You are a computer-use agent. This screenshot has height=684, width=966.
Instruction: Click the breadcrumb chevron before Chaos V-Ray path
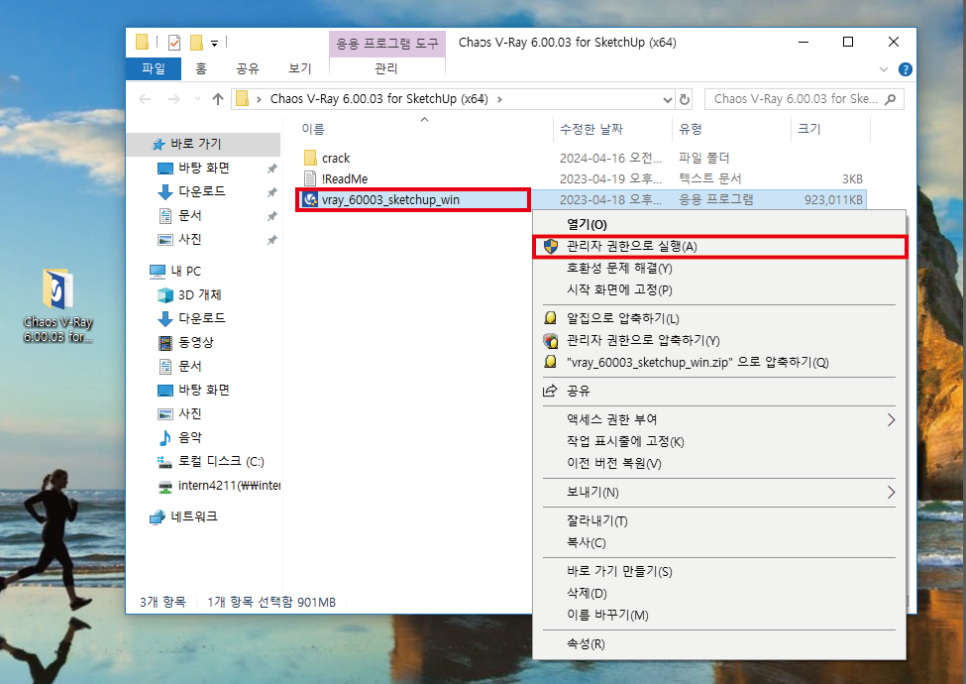coord(259,99)
